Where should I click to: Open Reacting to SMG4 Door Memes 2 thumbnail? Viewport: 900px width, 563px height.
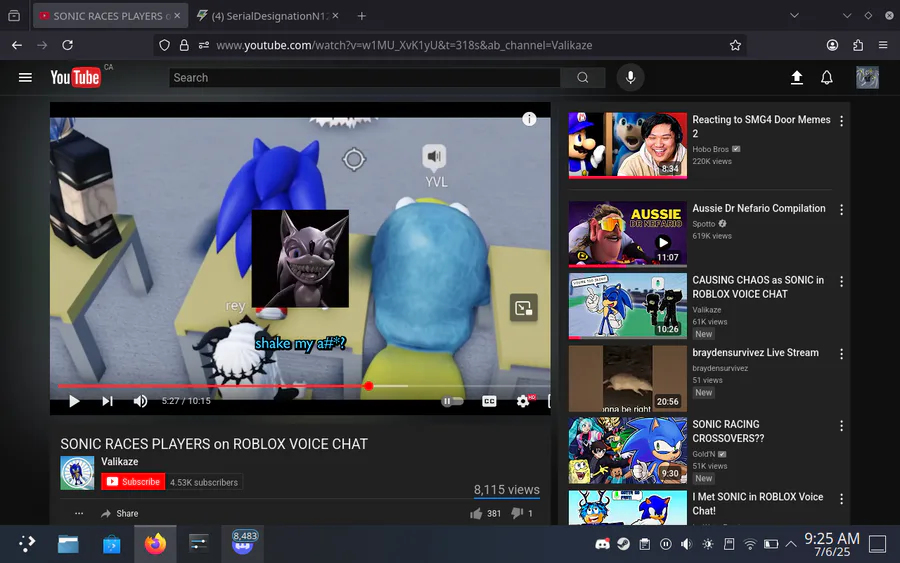point(627,145)
